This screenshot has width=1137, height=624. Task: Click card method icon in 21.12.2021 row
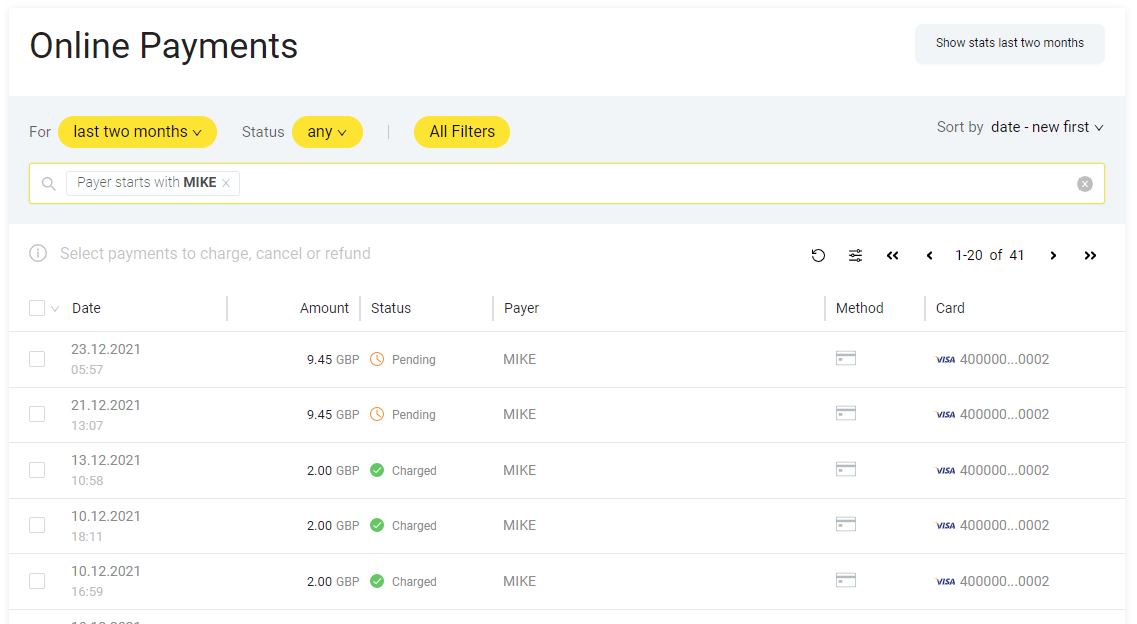[846, 413]
